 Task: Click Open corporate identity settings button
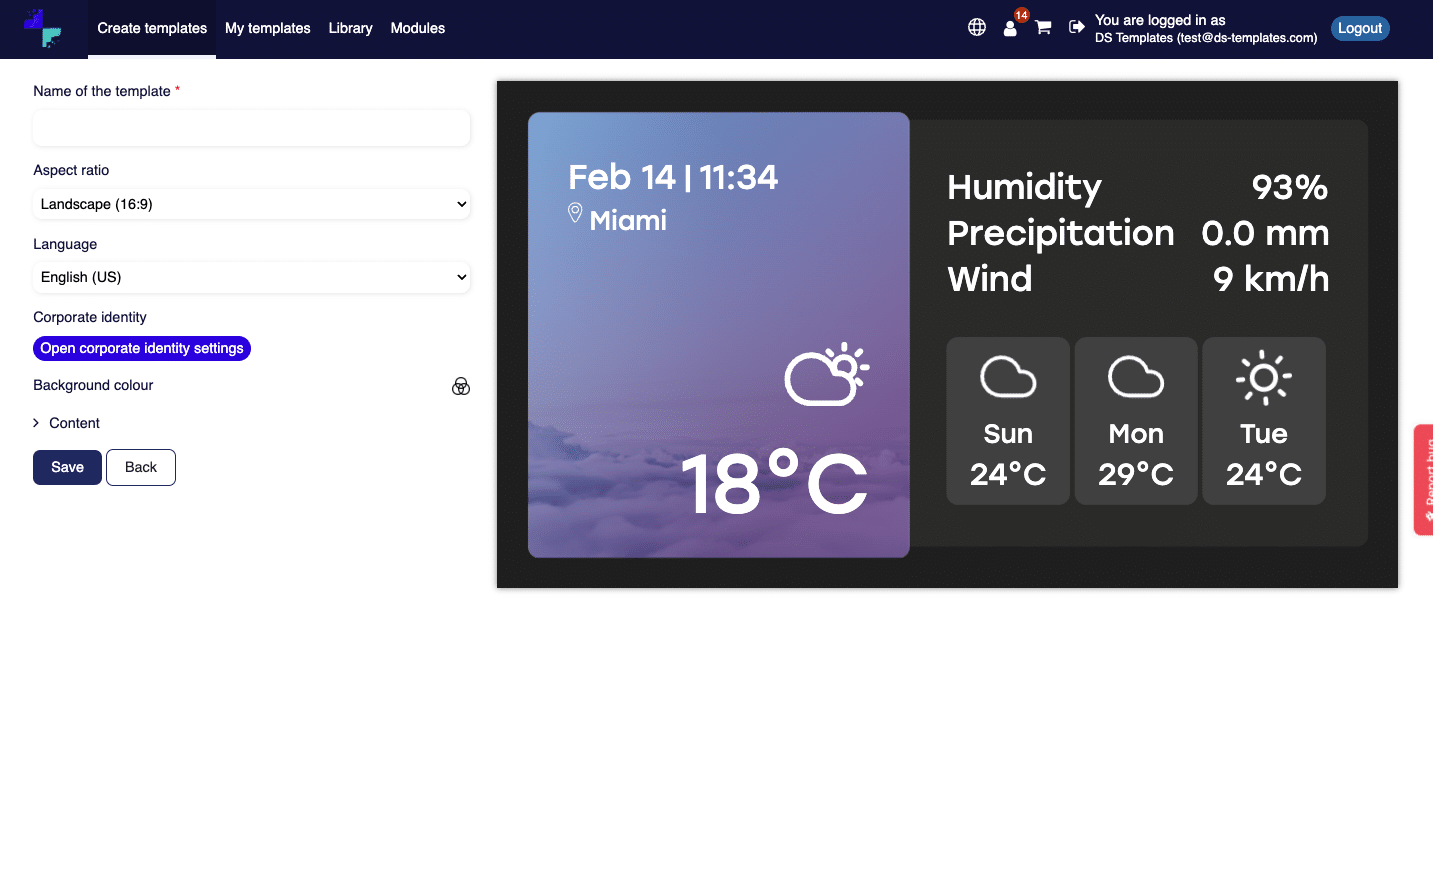click(142, 348)
